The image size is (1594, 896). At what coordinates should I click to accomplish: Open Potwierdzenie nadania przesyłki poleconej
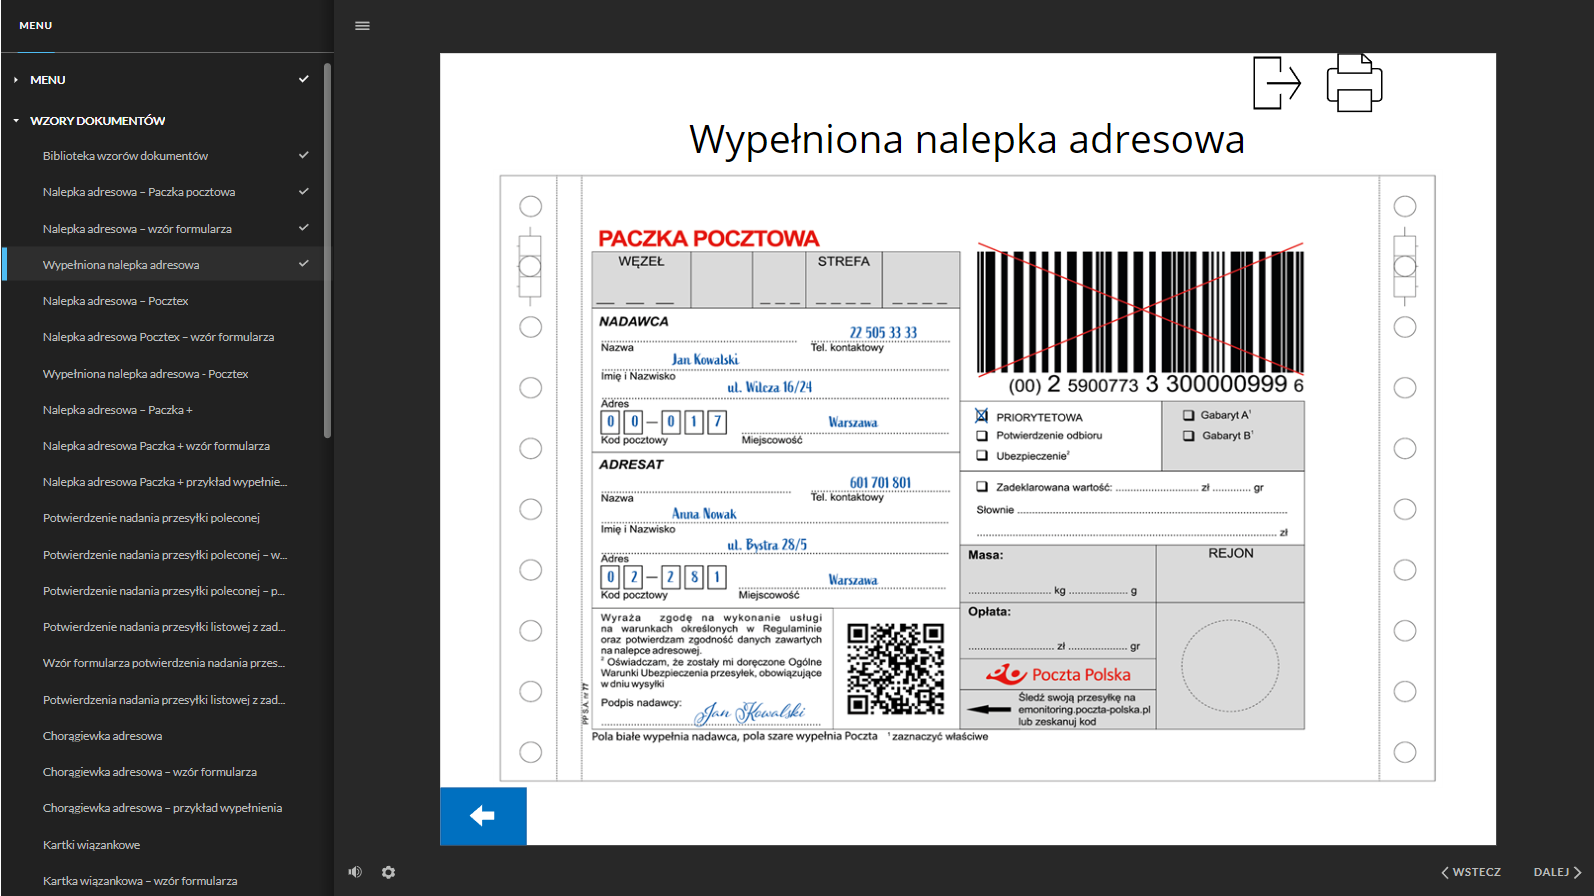[x=151, y=518]
